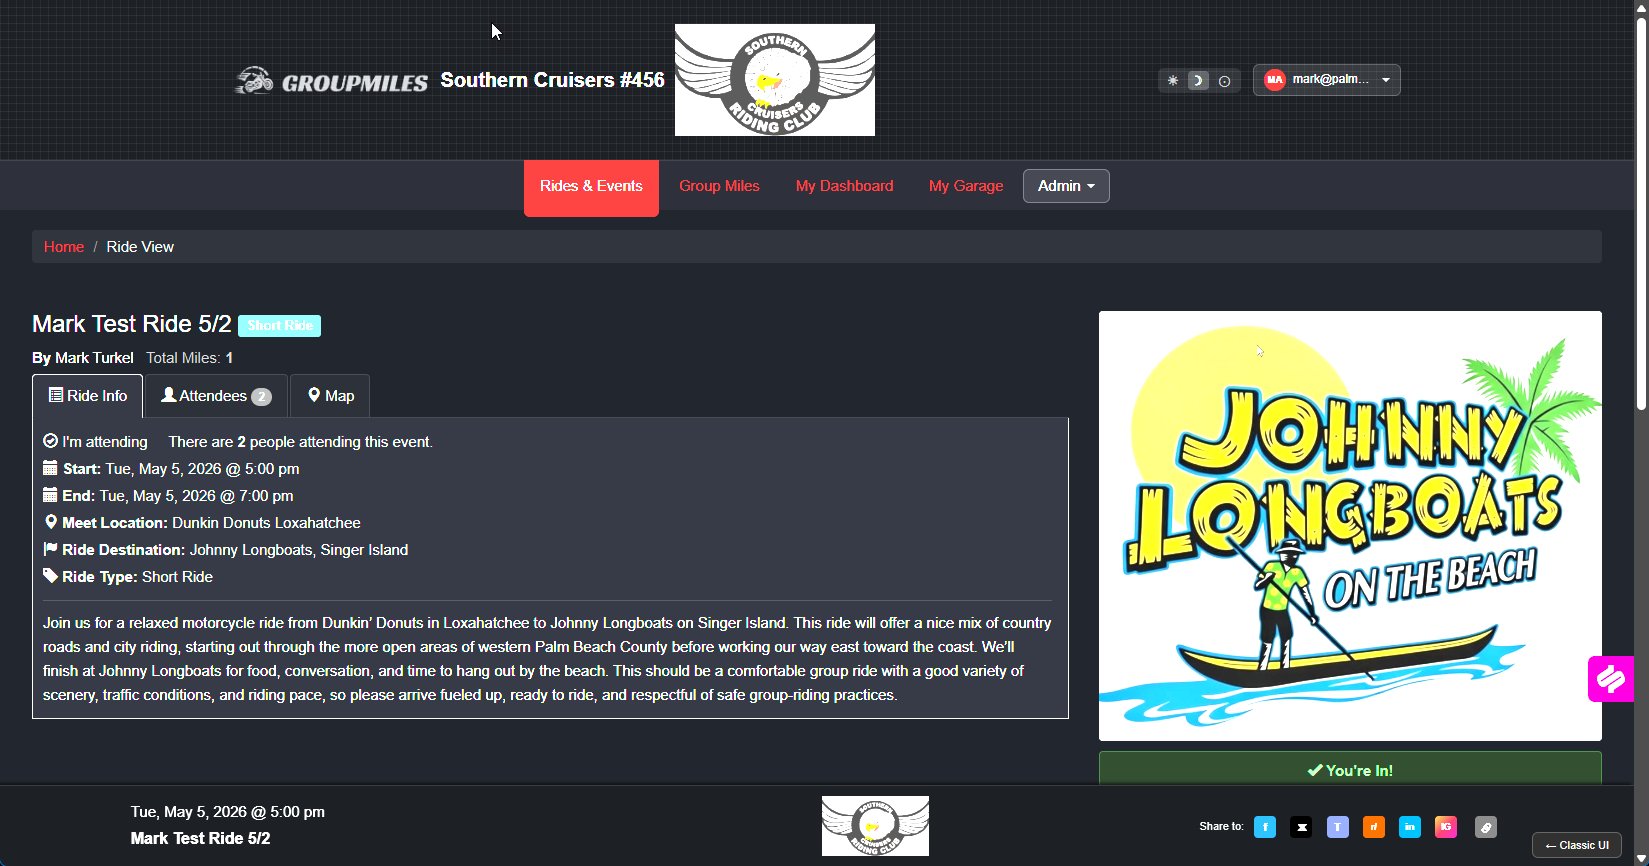Select the Ride Info tab
The width and height of the screenshot is (1649, 866).
(x=88, y=396)
